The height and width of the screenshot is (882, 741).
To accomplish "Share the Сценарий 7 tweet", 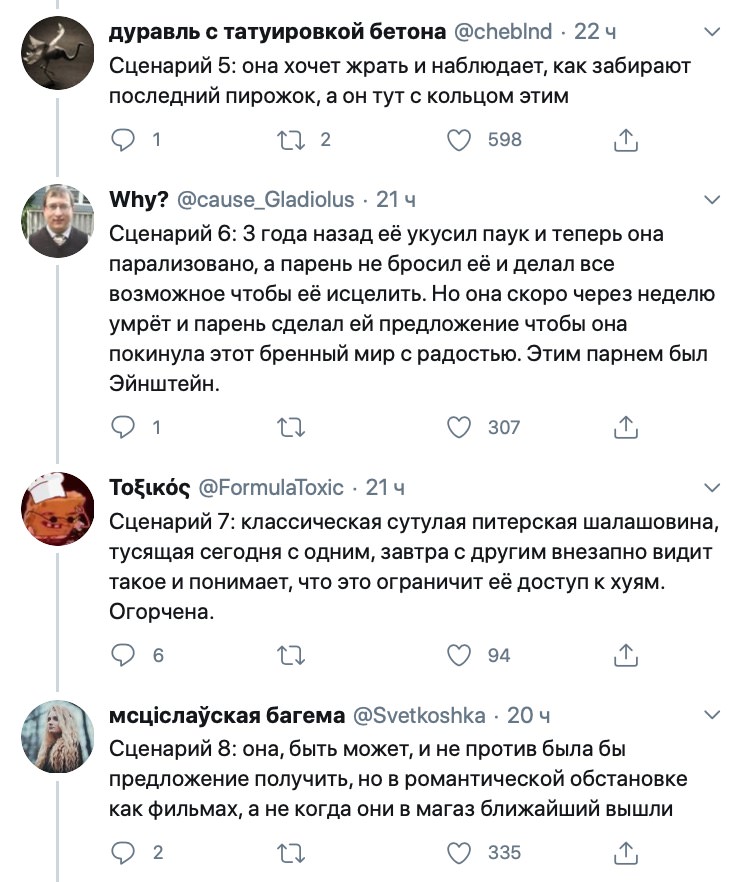I will pyautogui.click(x=625, y=655).
